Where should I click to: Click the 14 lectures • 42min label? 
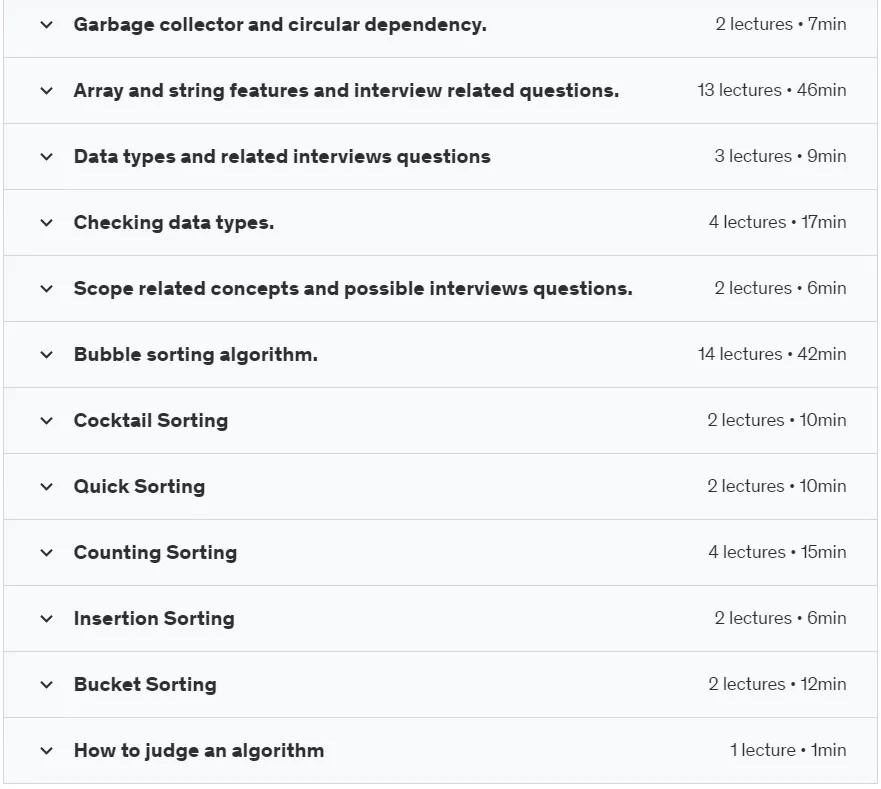772,354
